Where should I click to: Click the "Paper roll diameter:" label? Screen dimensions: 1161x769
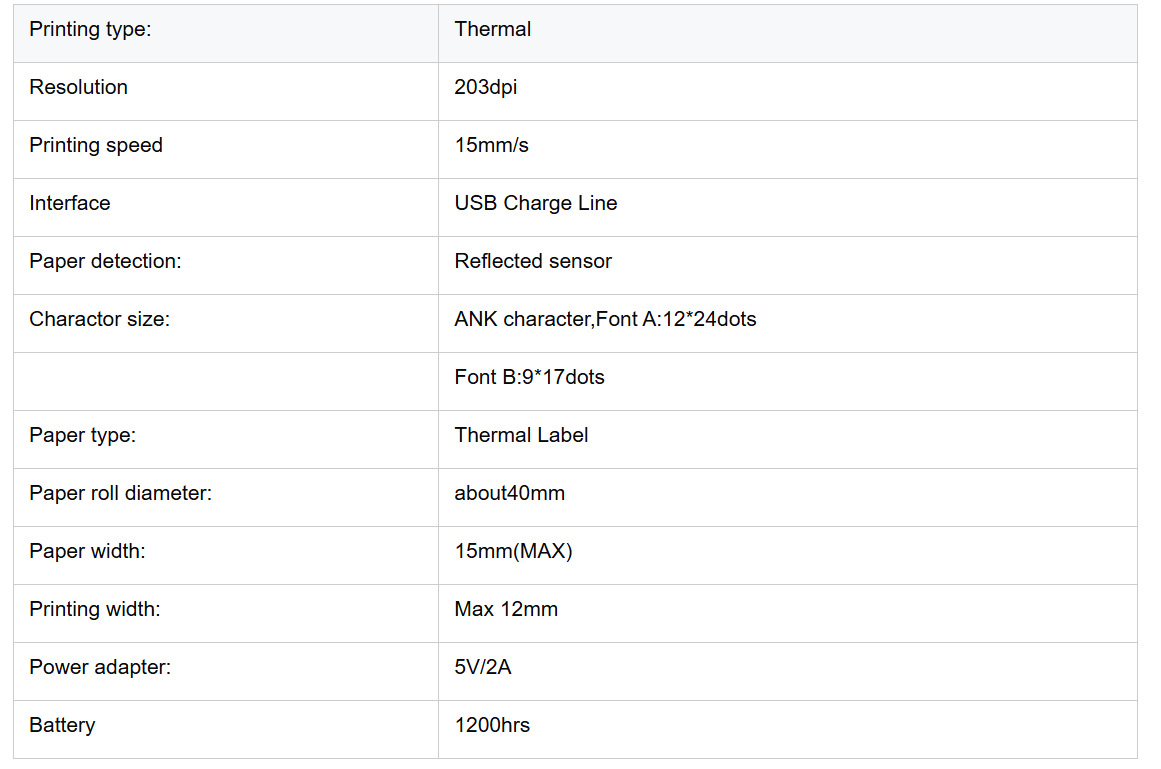121,493
